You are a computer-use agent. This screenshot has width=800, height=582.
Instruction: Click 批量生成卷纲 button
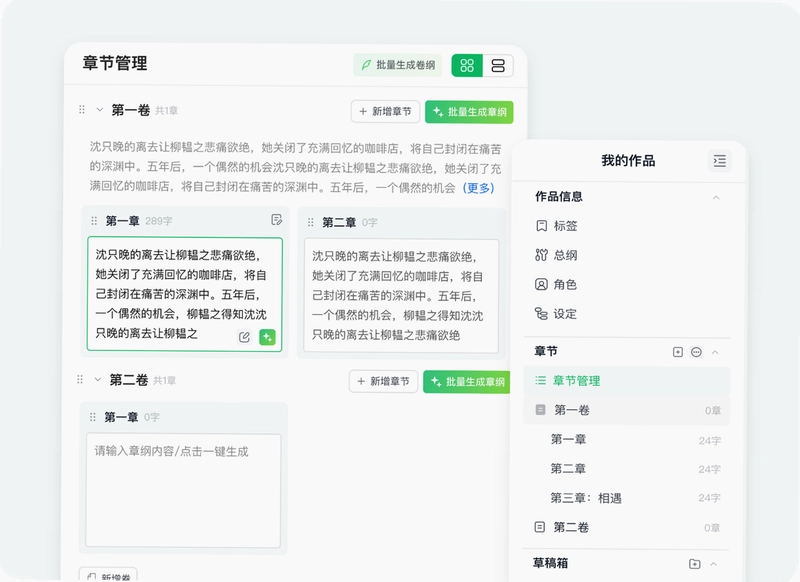tap(397, 65)
